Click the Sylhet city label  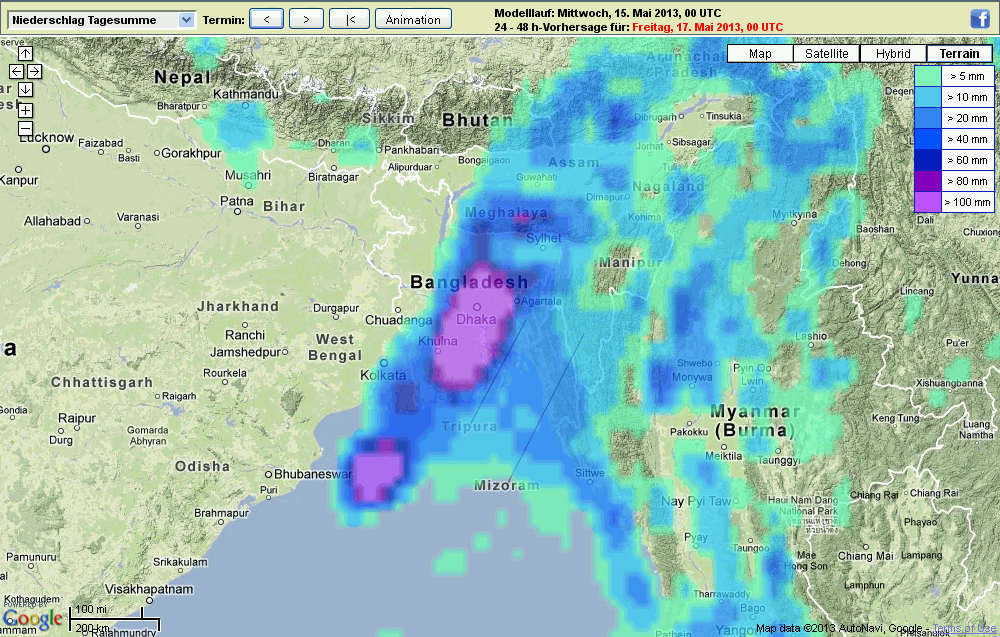point(543,238)
